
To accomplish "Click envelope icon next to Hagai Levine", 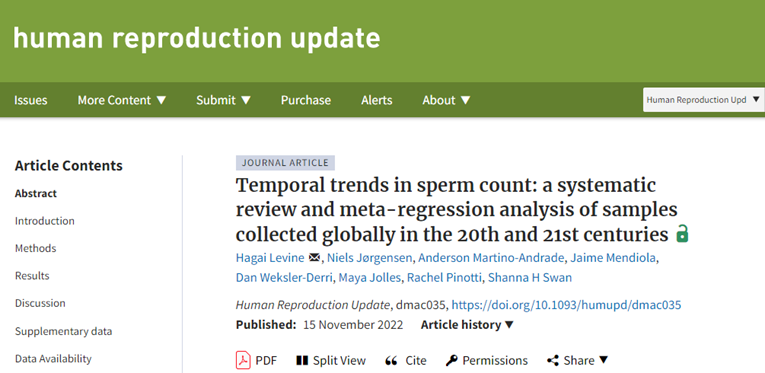I will click(x=315, y=257).
